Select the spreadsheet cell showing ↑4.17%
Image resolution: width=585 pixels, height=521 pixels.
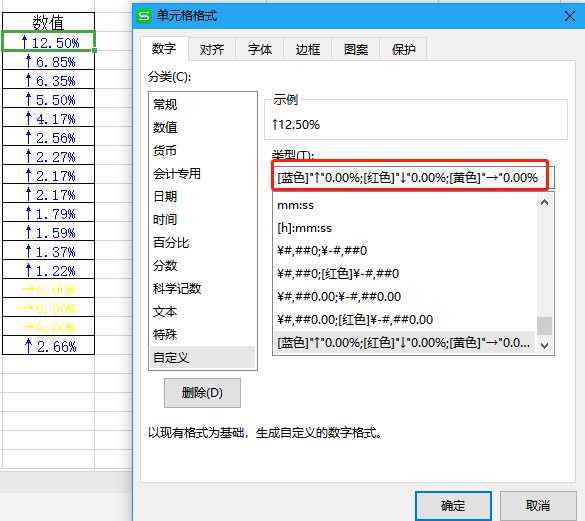[49, 118]
